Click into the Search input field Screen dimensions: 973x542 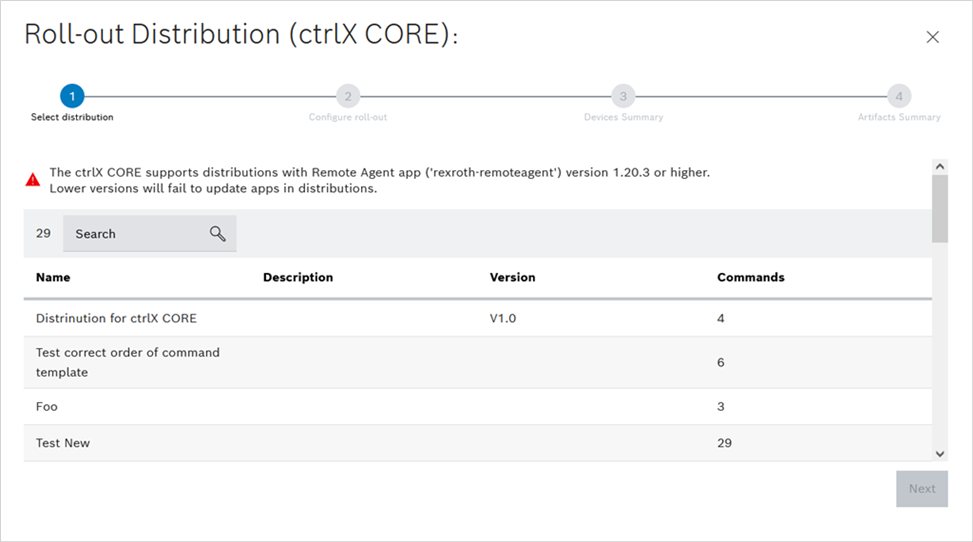[135, 234]
